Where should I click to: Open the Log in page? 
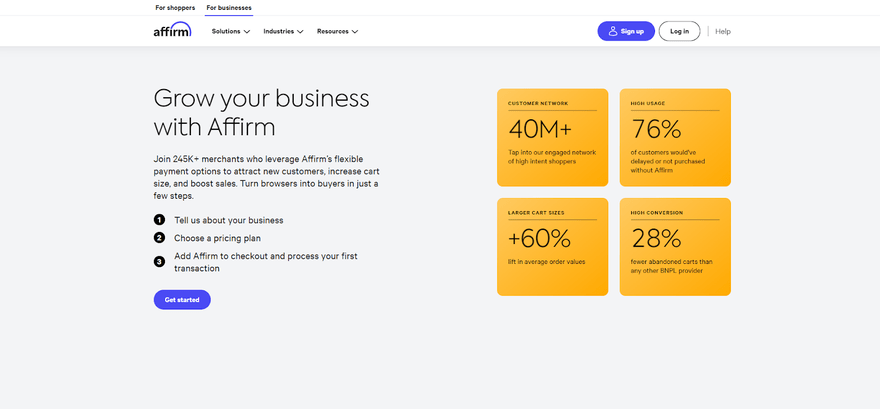coord(679,31)
